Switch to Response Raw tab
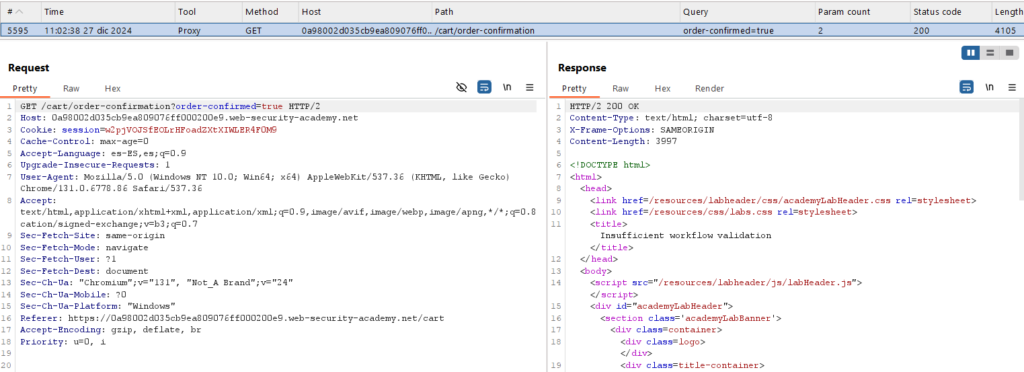The width and height of the screenshot is (1024, 372). (x=620, y=89)
